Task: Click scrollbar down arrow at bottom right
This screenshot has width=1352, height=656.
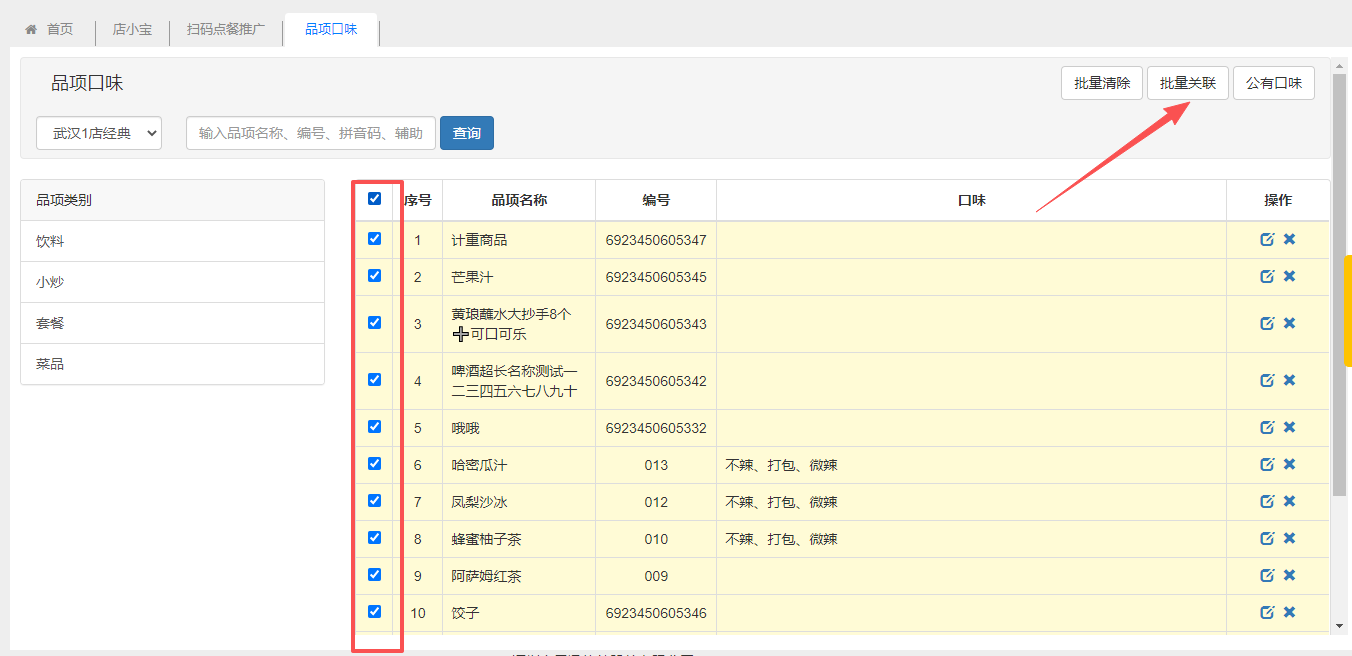Action: [x=1340, y=625]
